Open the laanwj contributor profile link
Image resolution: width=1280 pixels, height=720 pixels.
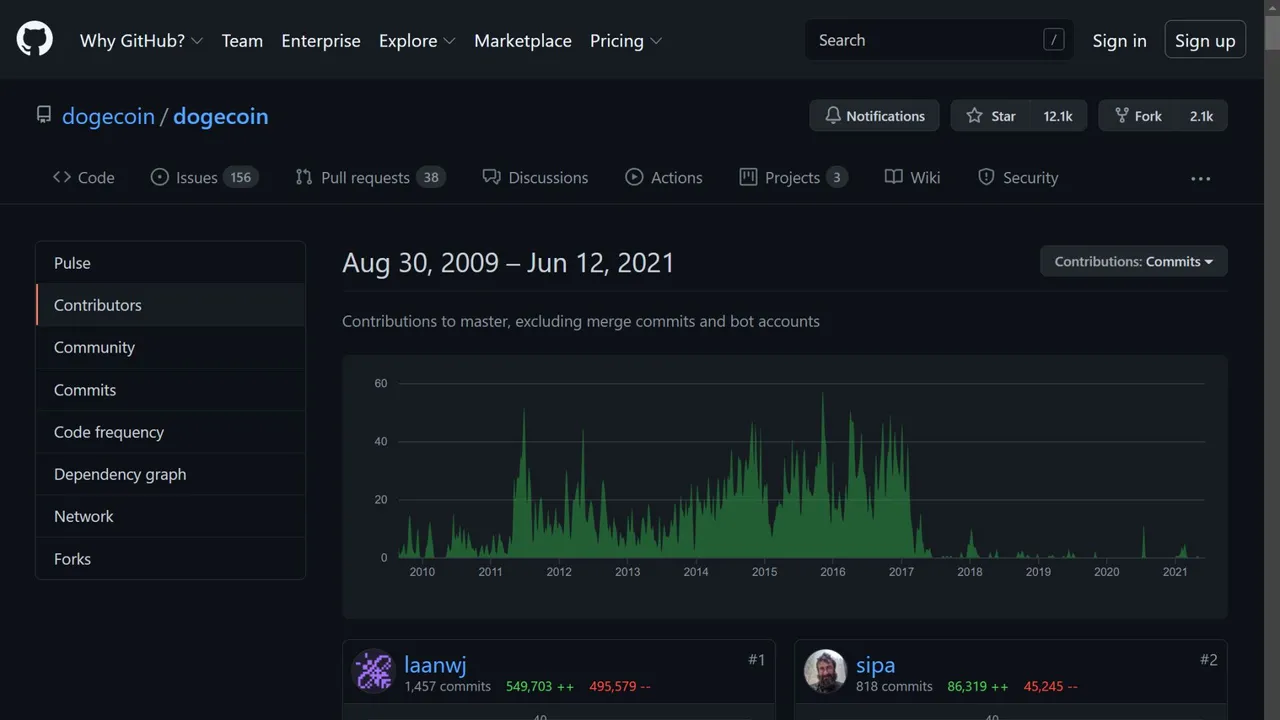click(435, 664)
